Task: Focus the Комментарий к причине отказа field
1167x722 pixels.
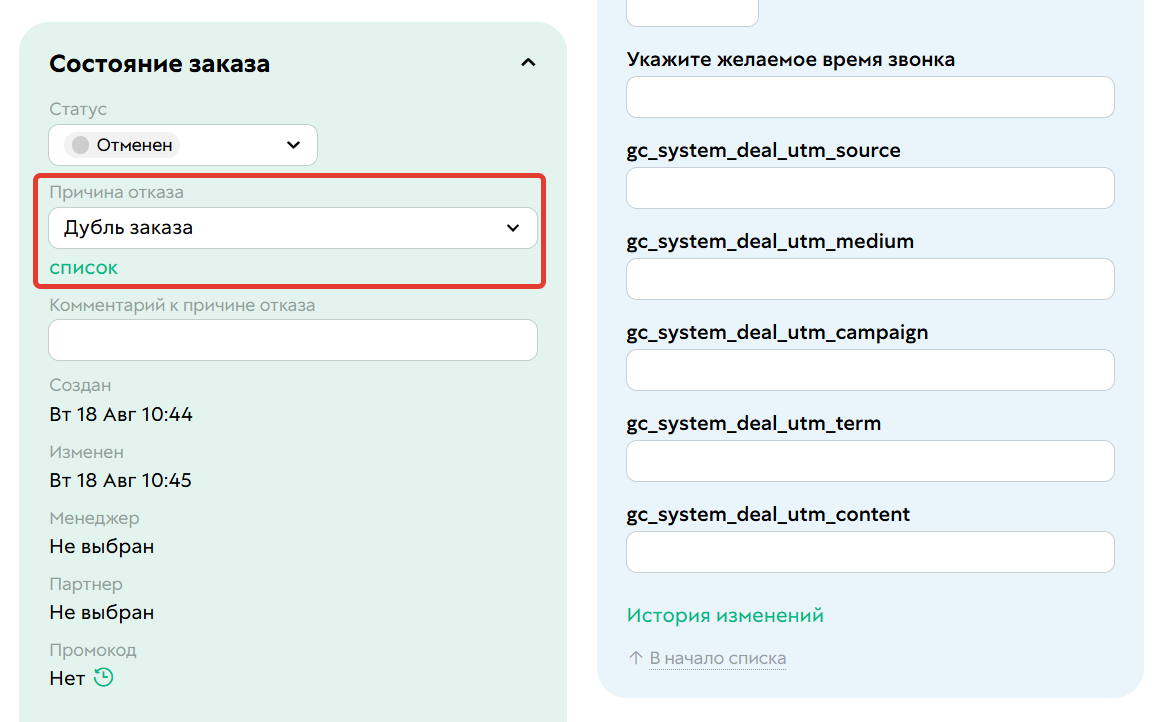Action: pyautogui.click(x=292, y=340)
